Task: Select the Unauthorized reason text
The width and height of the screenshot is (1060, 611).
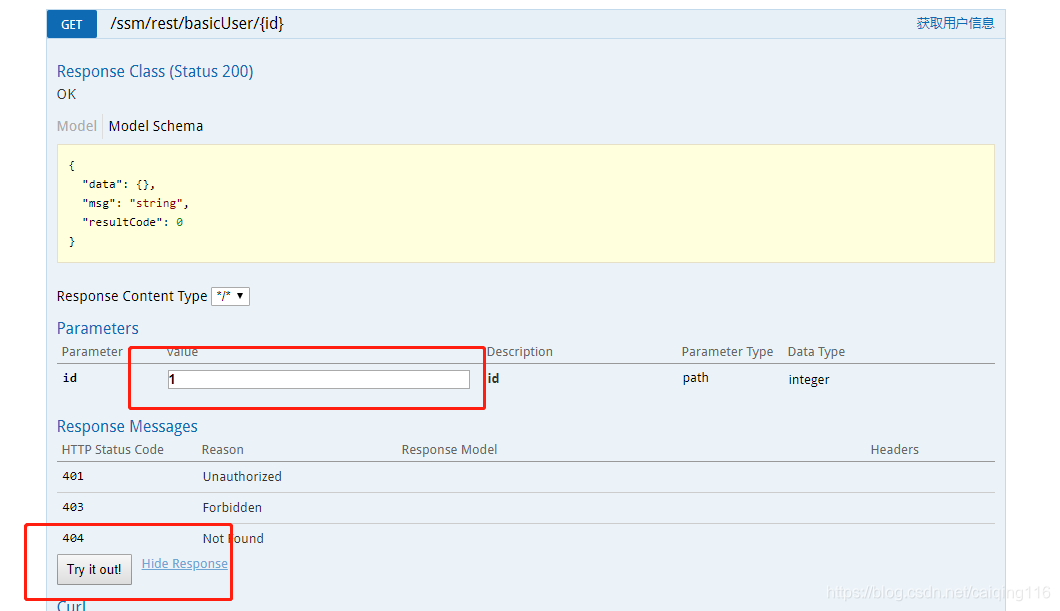Action: tap(242, 476)
